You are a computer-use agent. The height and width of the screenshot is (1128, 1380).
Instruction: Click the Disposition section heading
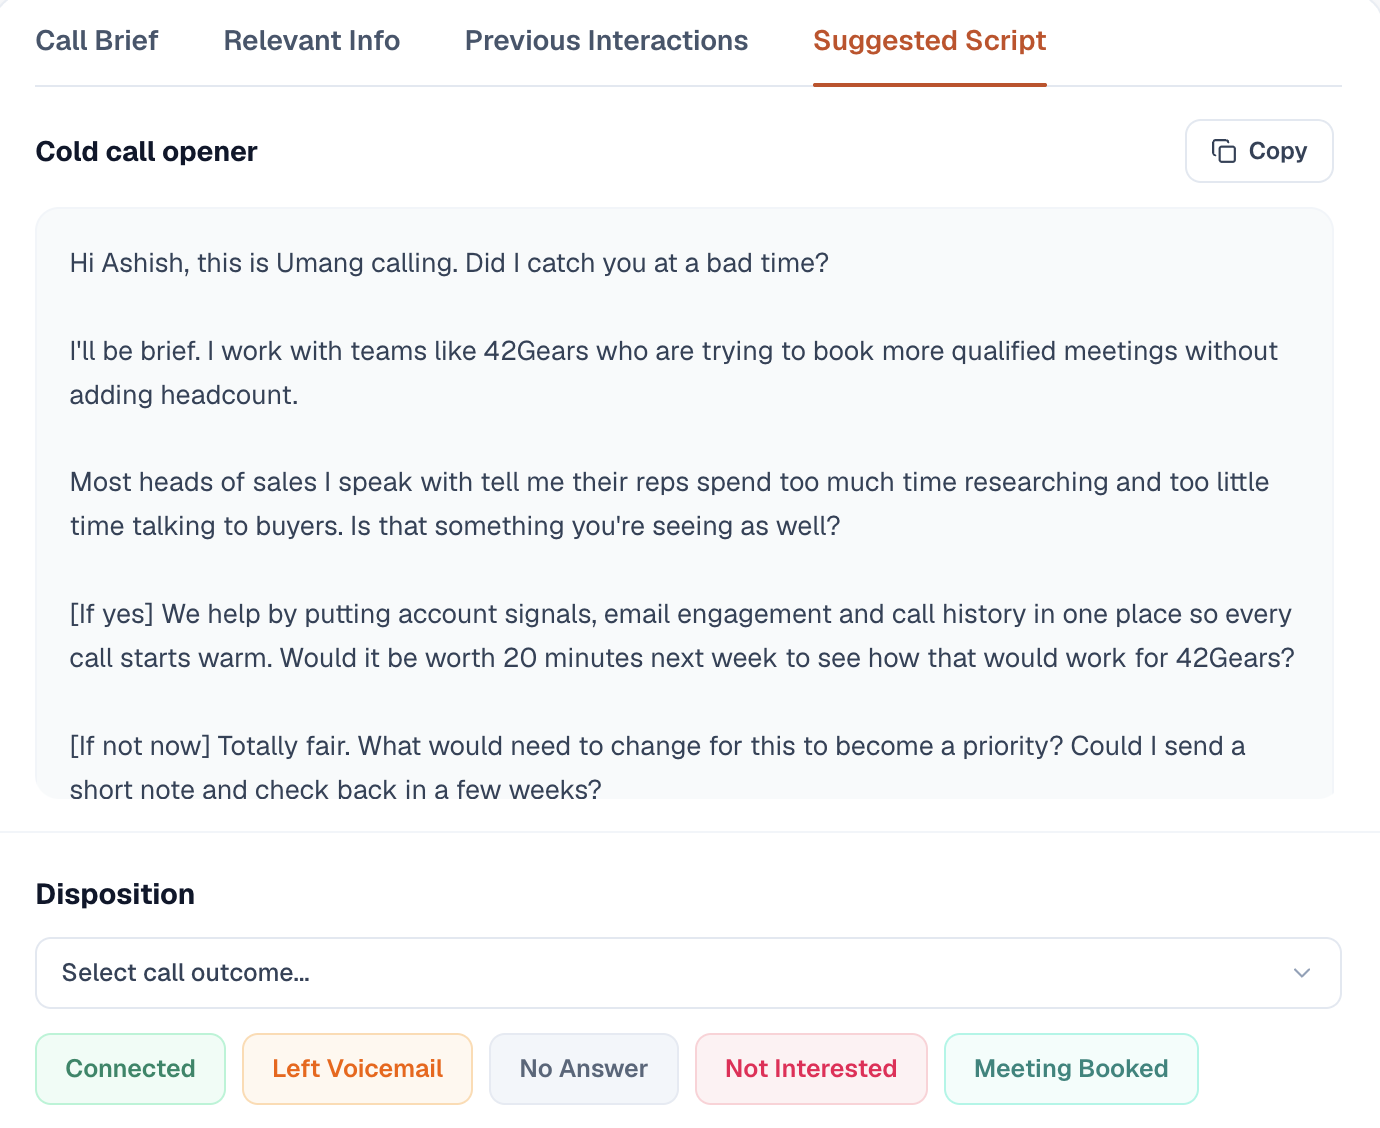115,894
